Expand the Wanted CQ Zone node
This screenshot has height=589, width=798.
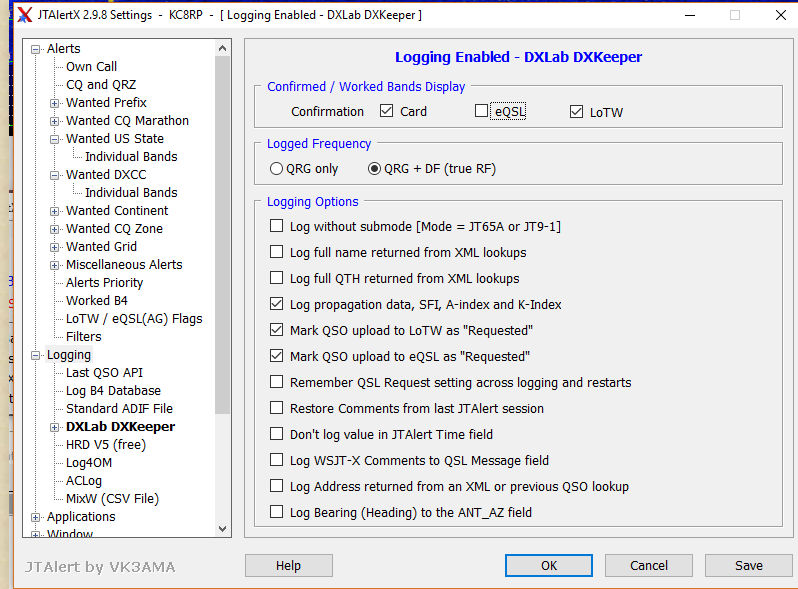coord(54,230)
